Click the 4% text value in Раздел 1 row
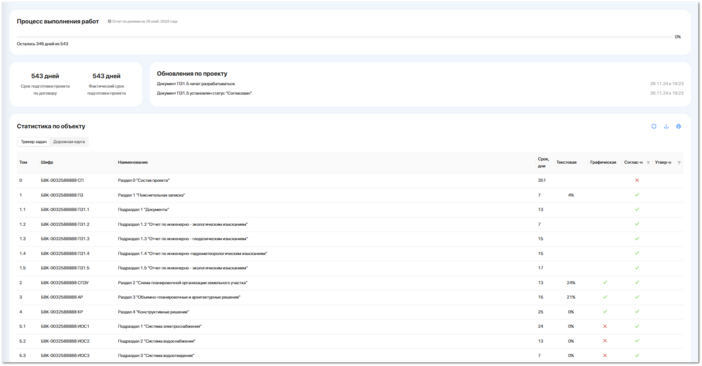The width and height of the screenshot is (702, 366). tap(571, 195)
